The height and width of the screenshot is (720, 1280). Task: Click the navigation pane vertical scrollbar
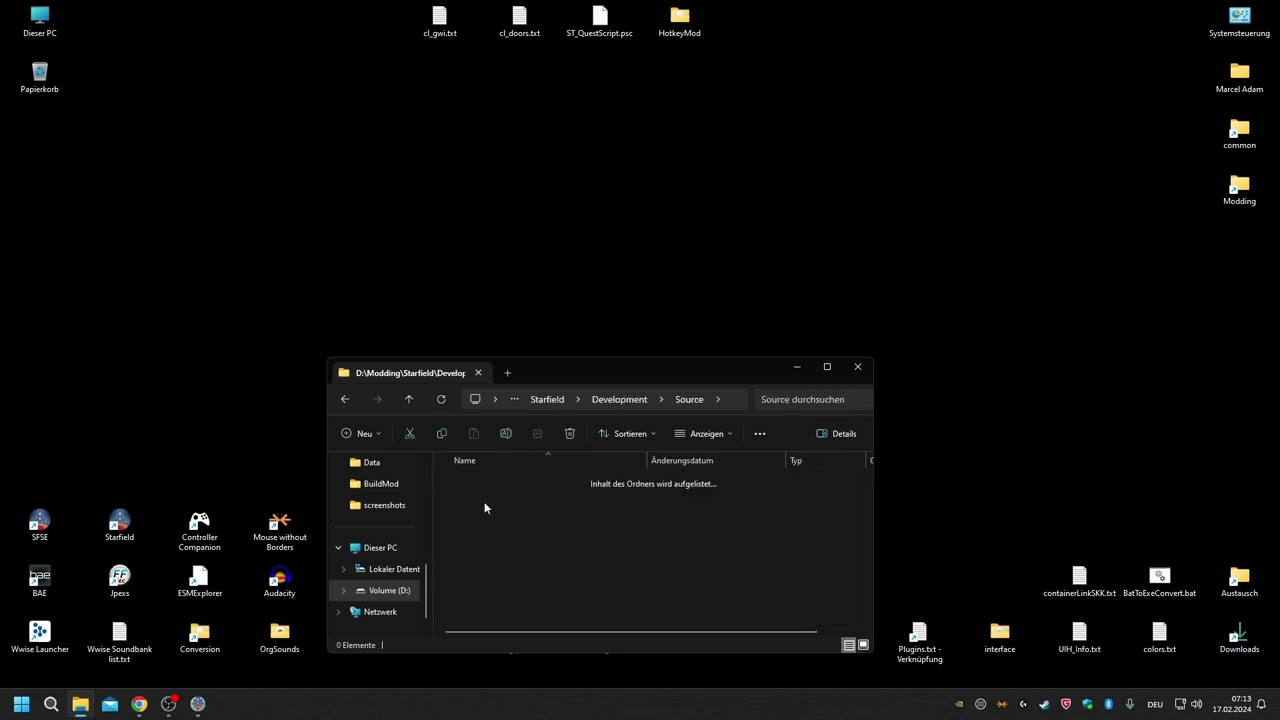[427, 591]
